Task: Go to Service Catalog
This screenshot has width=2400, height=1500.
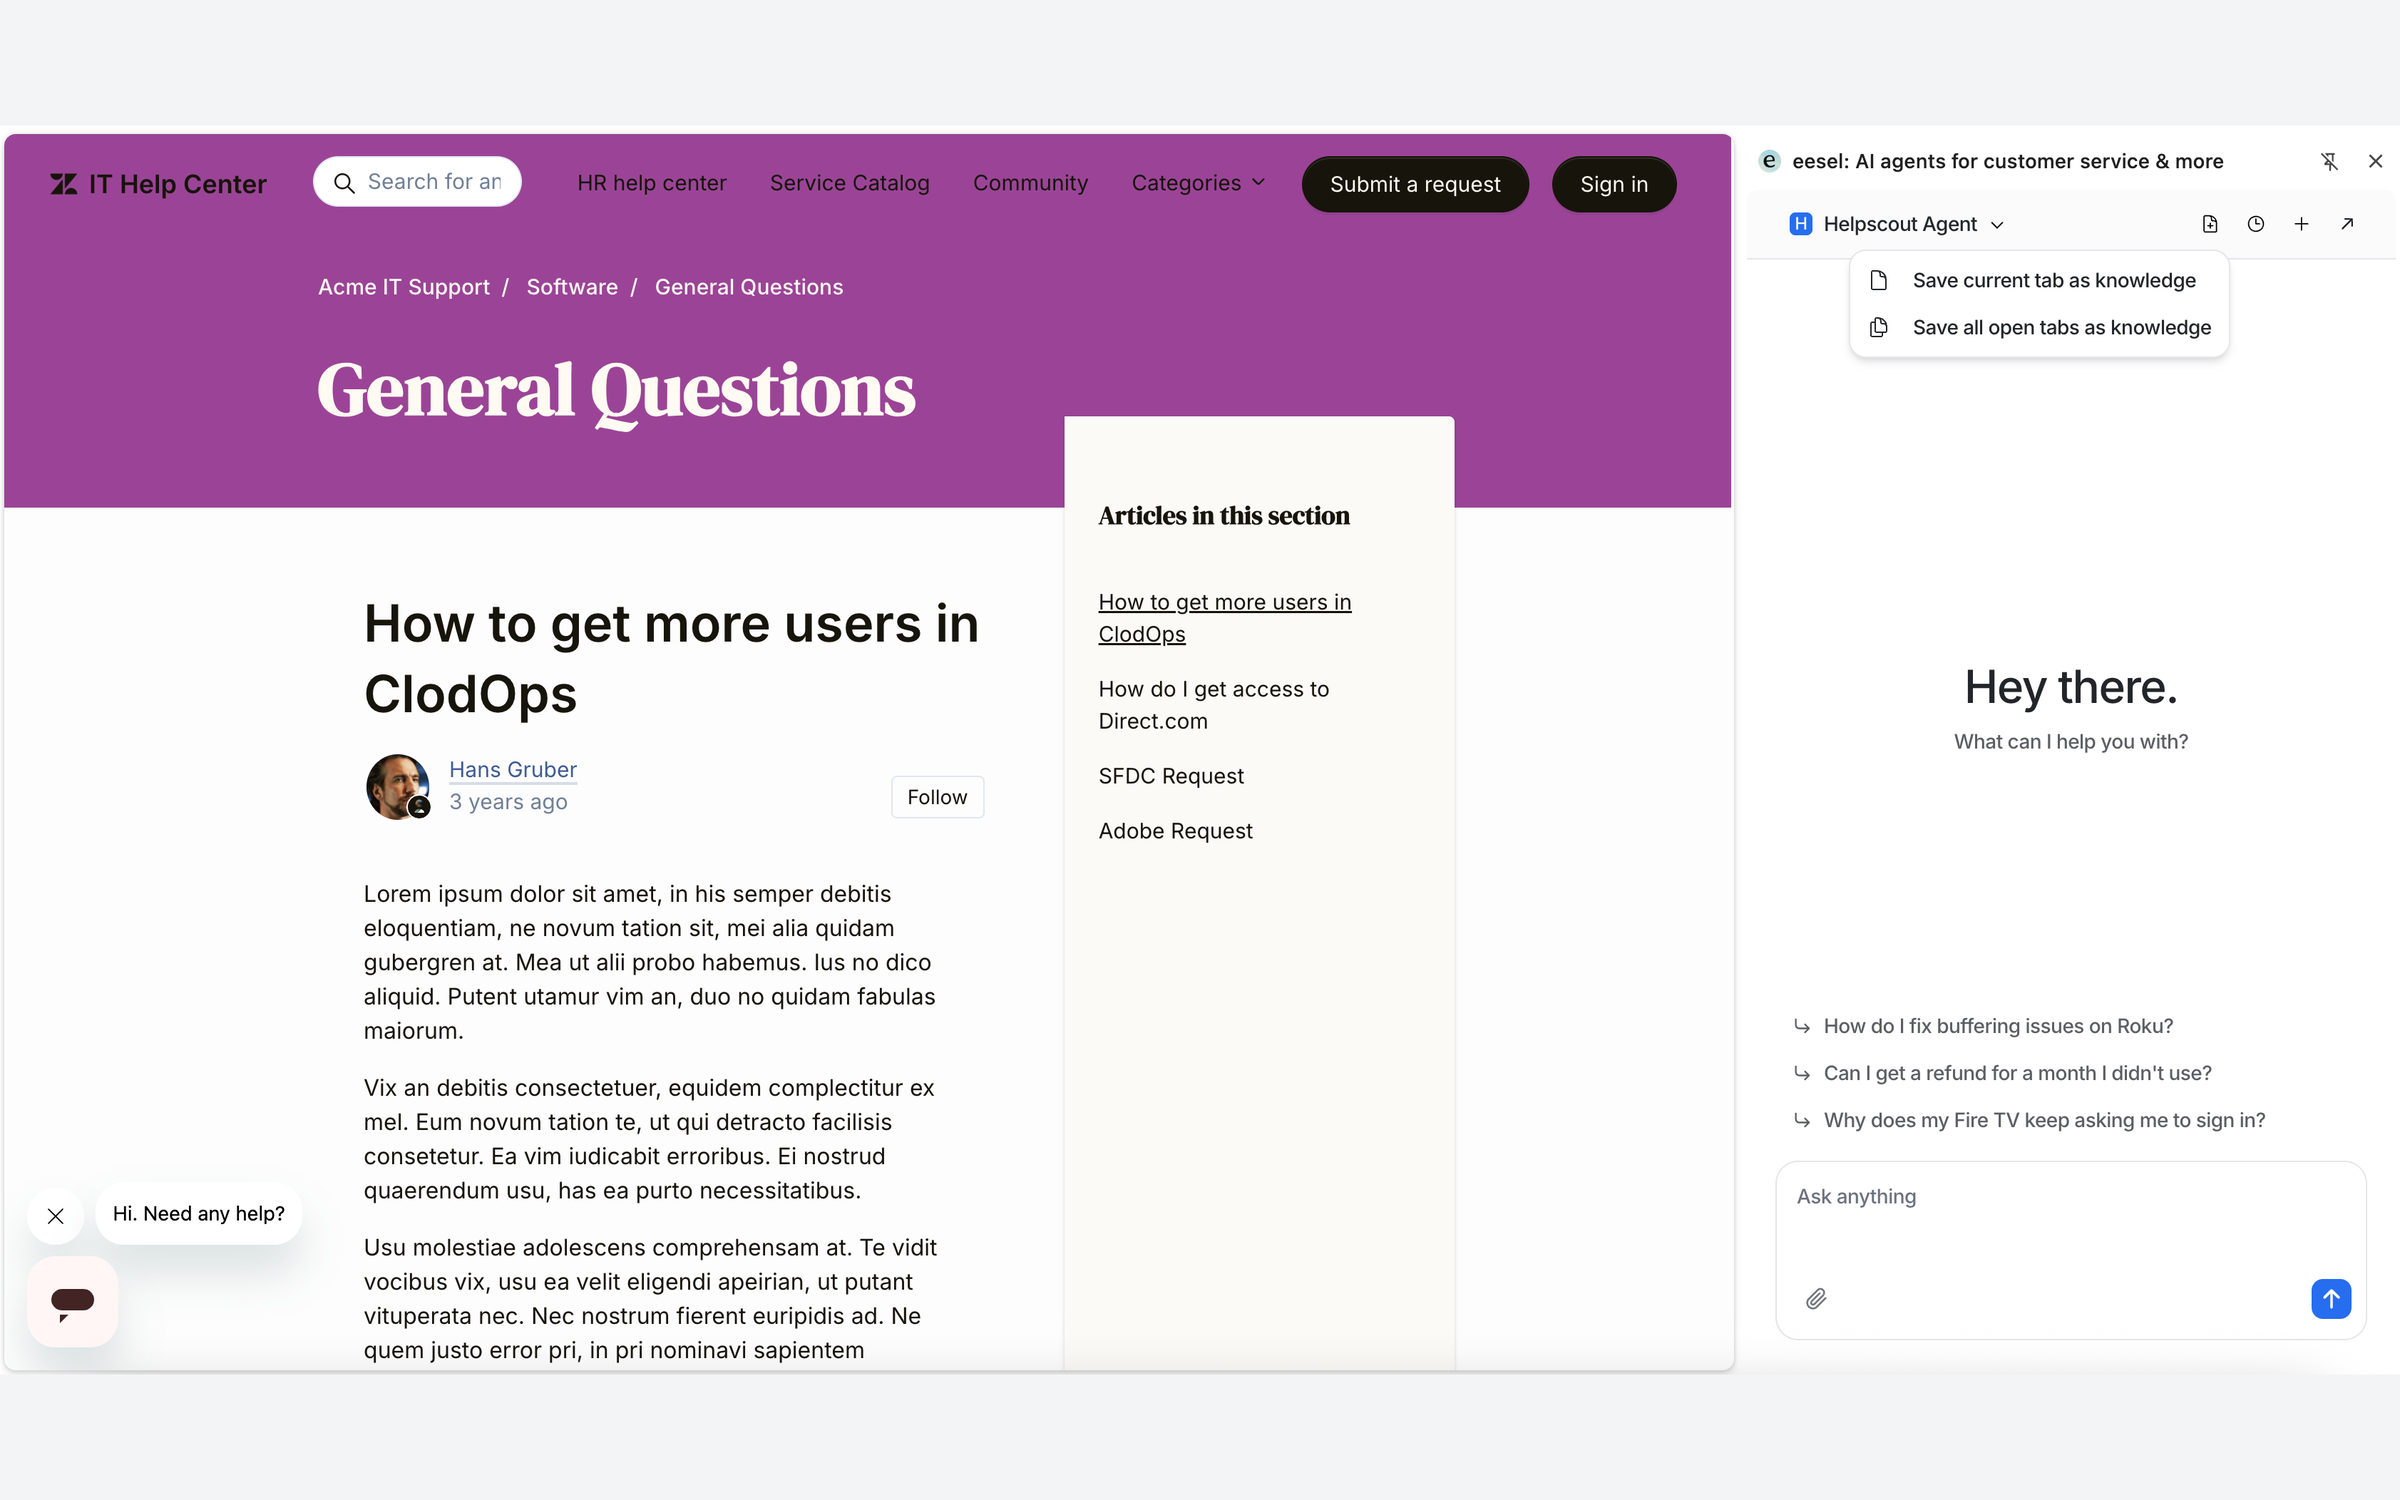Action: [850, 183]
